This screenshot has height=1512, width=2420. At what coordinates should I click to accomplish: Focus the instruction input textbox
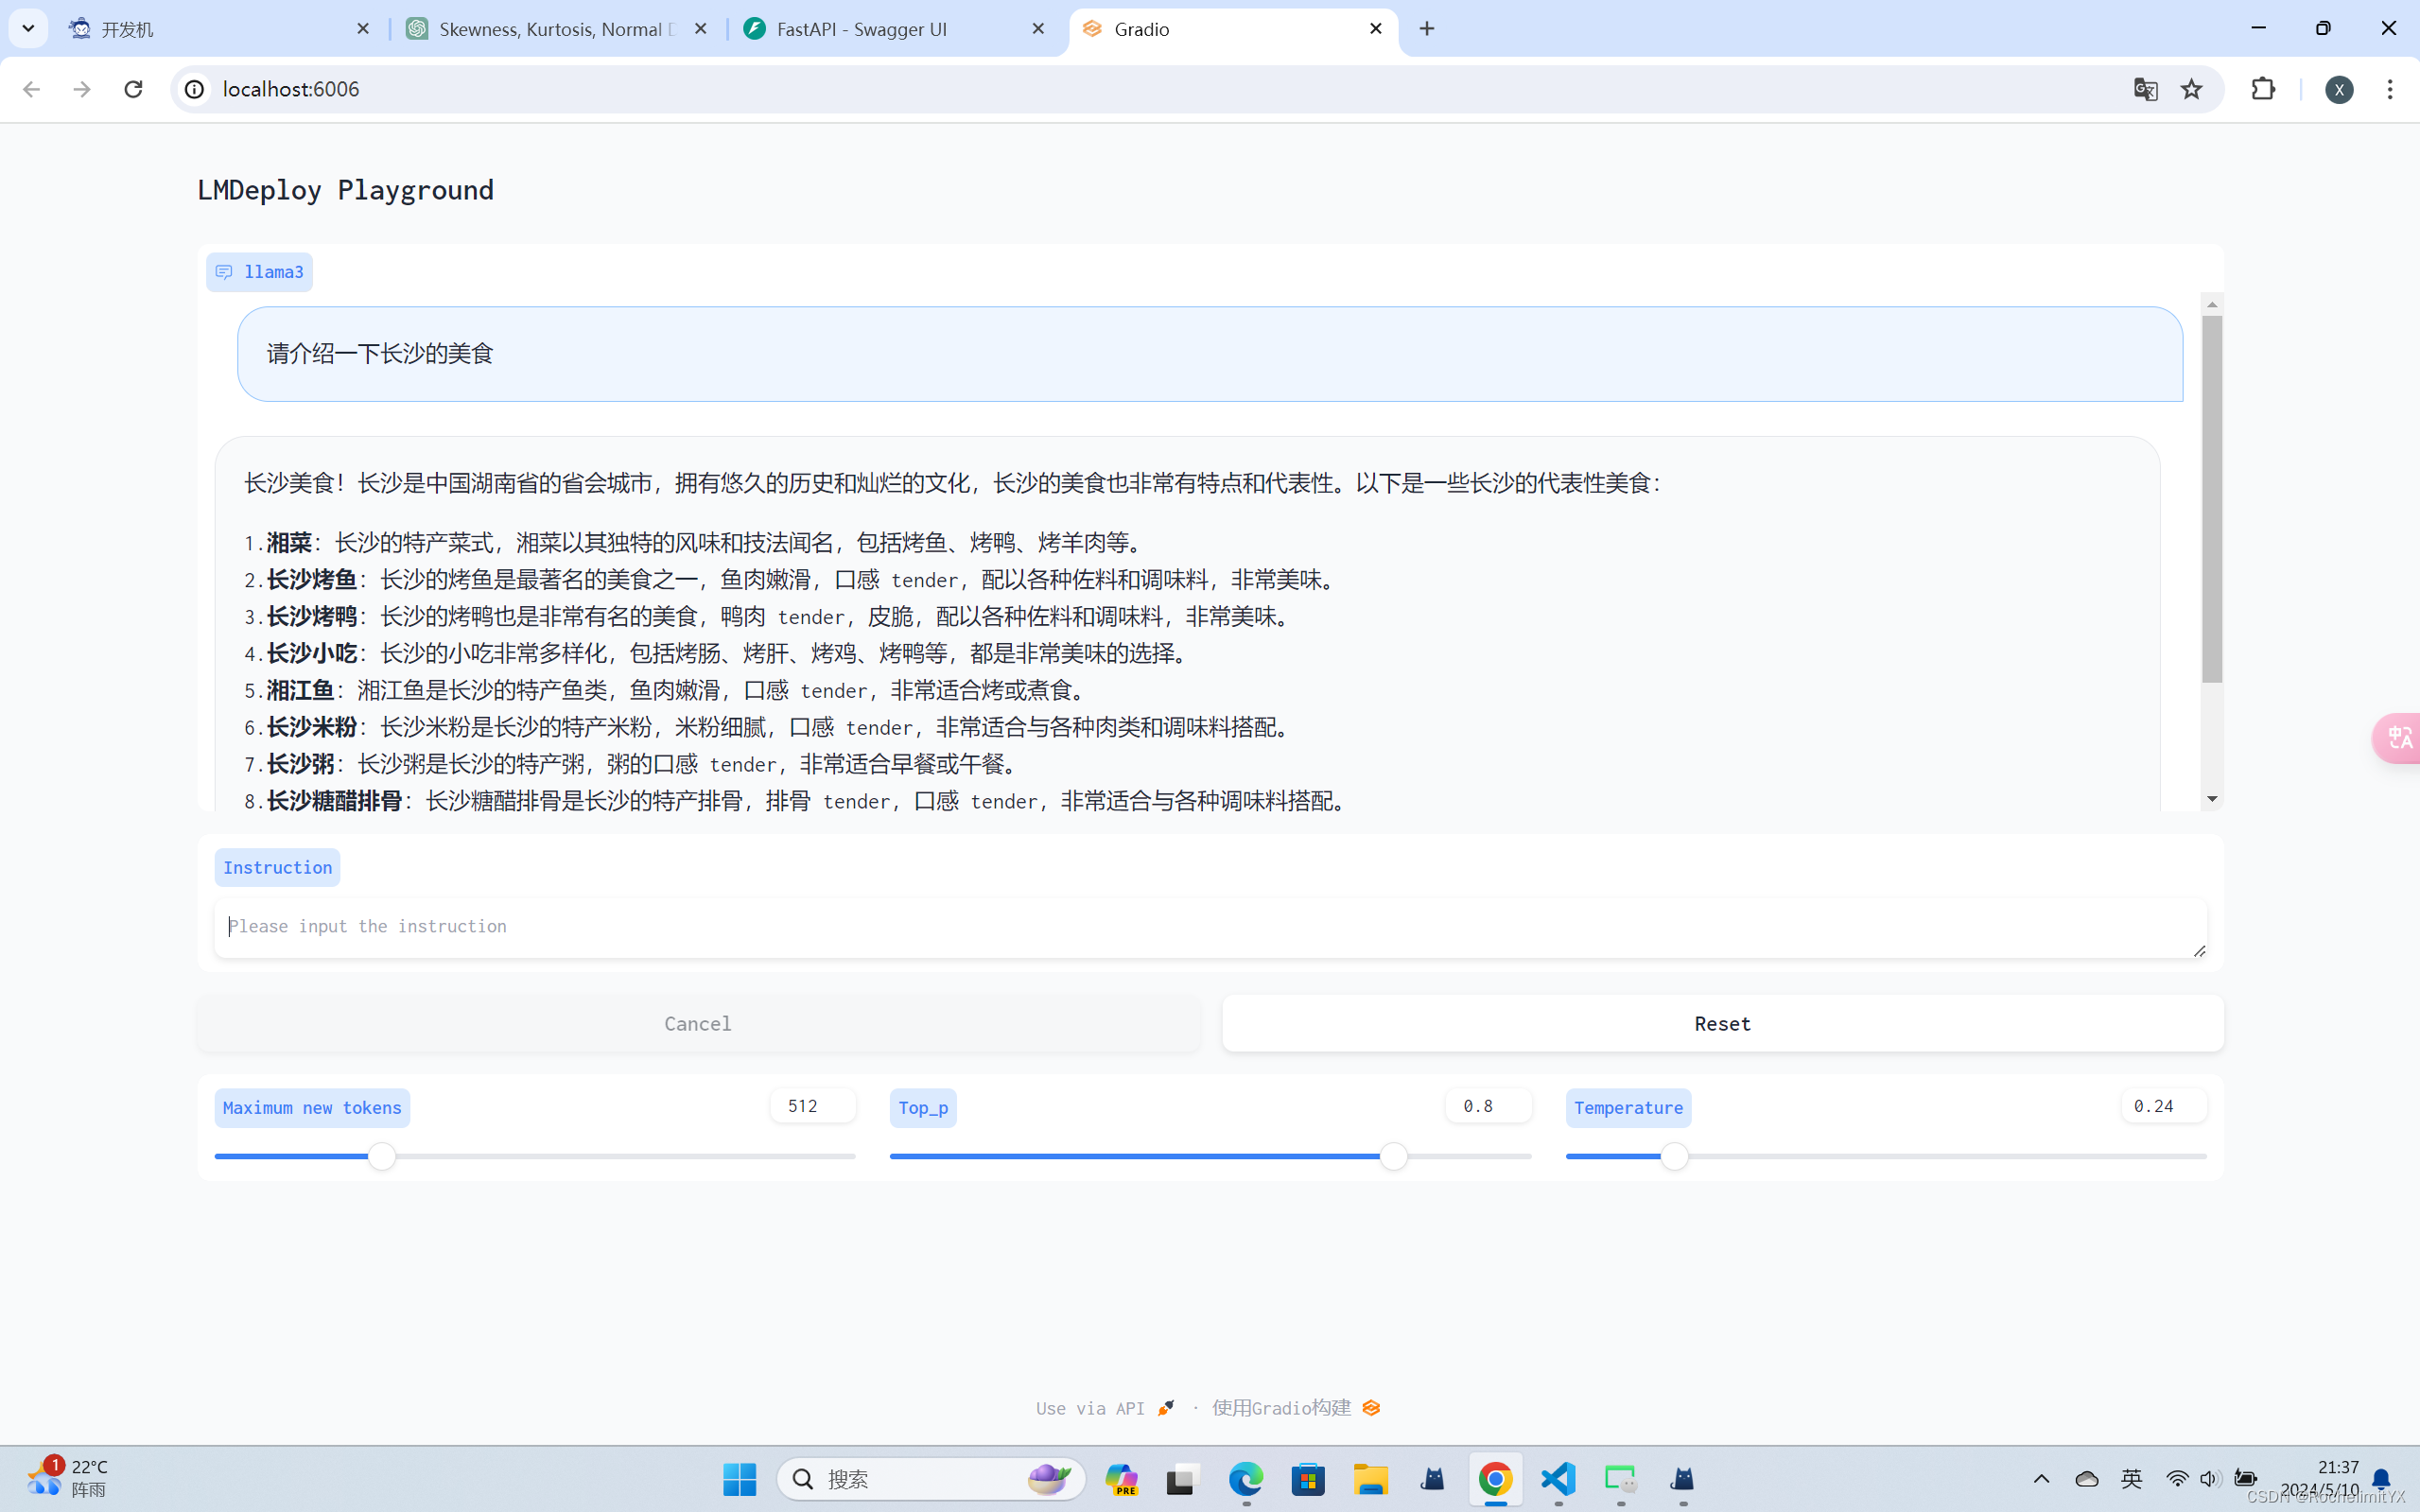(x=1210, y=927)
